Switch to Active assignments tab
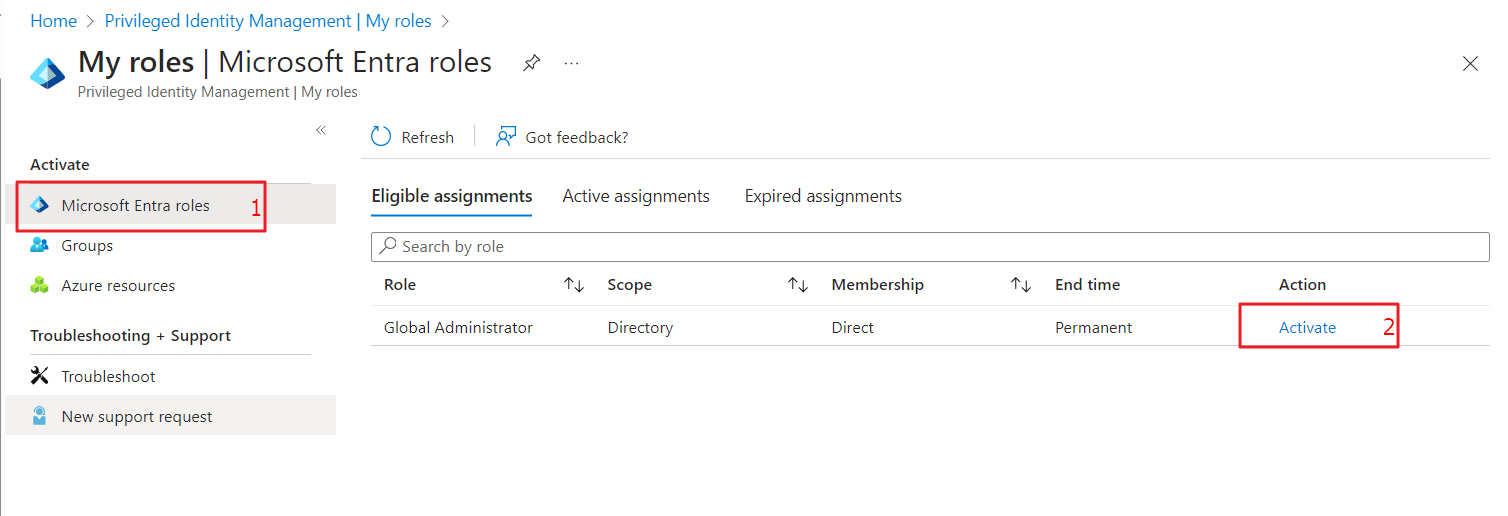The width and height of the screenshot is (1508, 516). (x=636, y=196)
